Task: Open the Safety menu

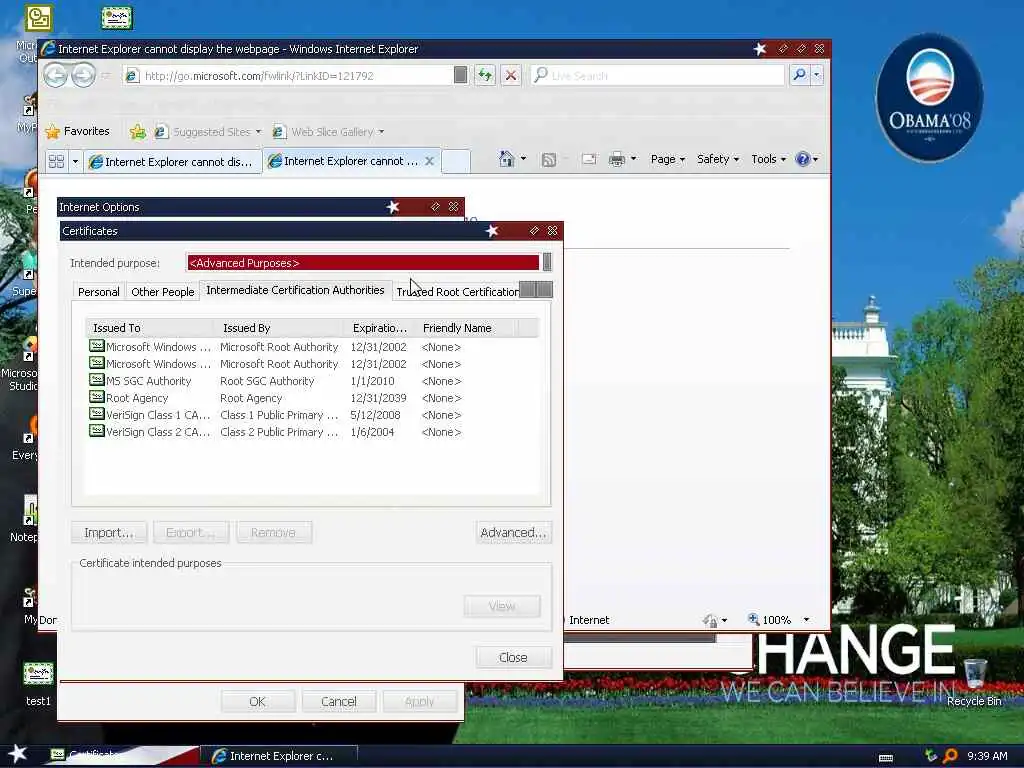Action: [718, 159]
